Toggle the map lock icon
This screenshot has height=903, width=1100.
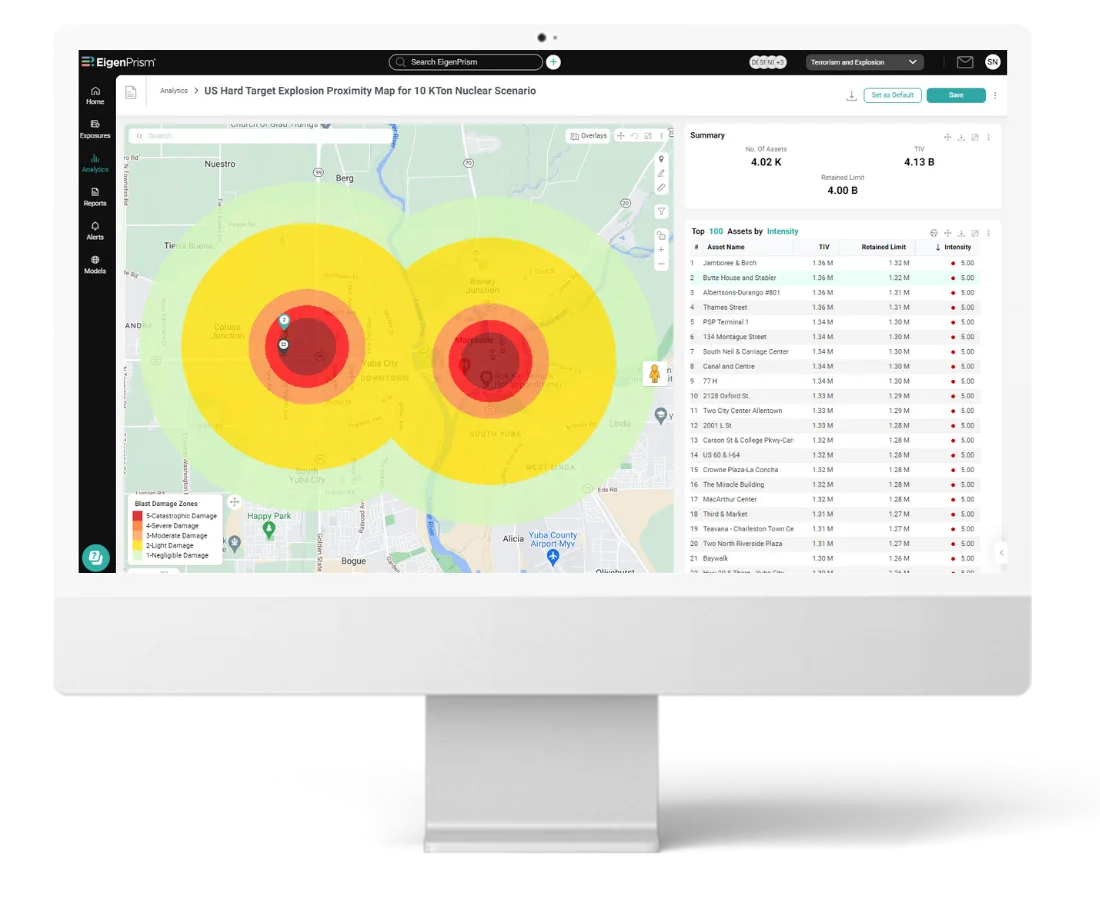click(x=661, y=235)
